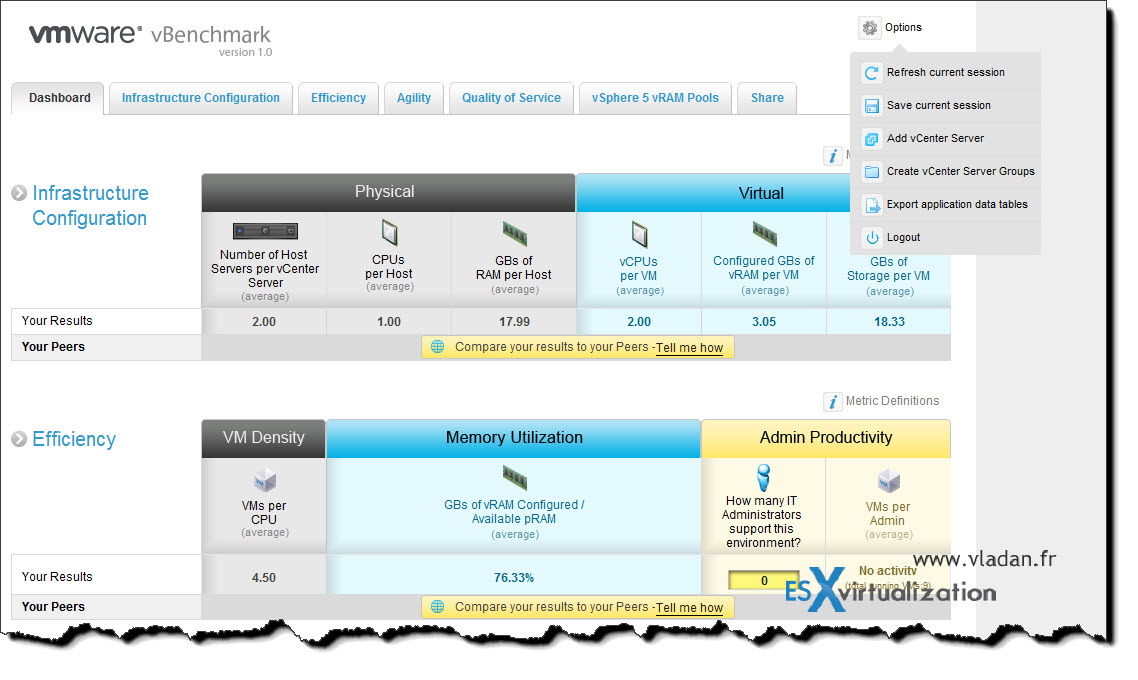Expand the Efficiency section arrow
1138x680 pixels.
[x=19, y=439]
